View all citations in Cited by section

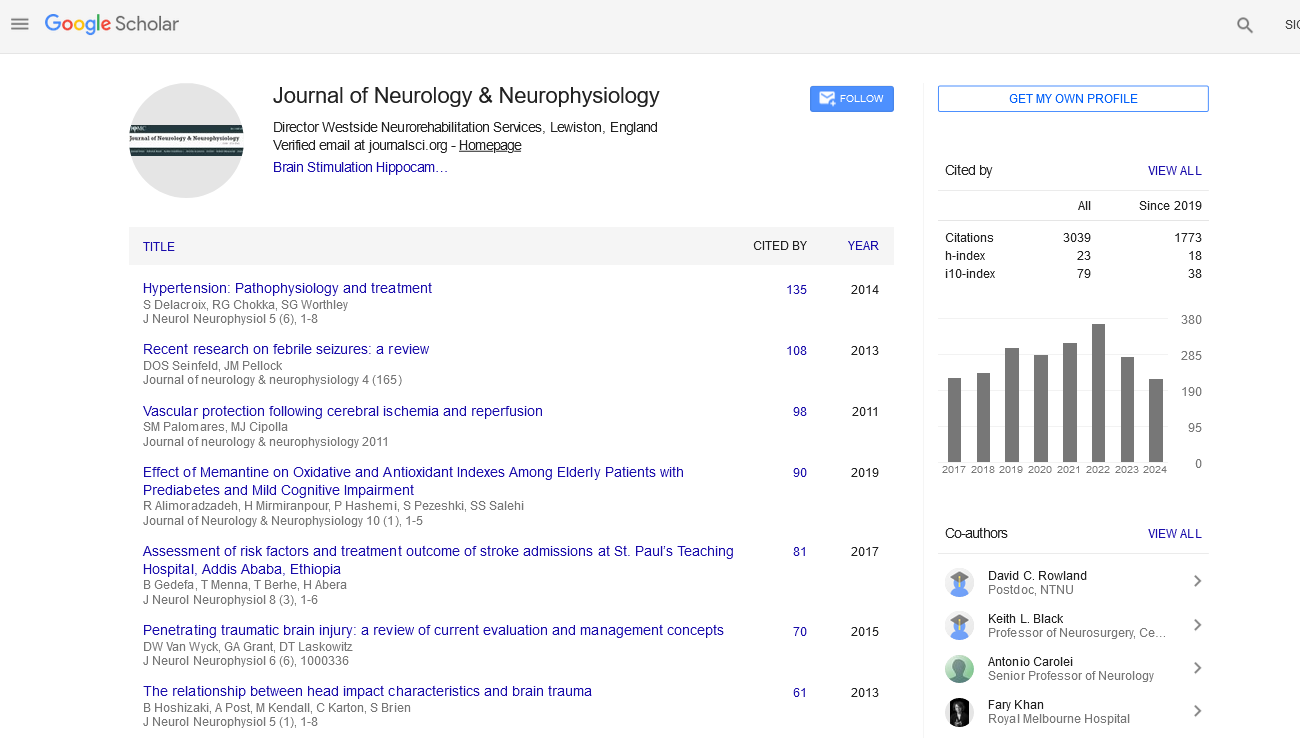click(x=1174, y=171)
